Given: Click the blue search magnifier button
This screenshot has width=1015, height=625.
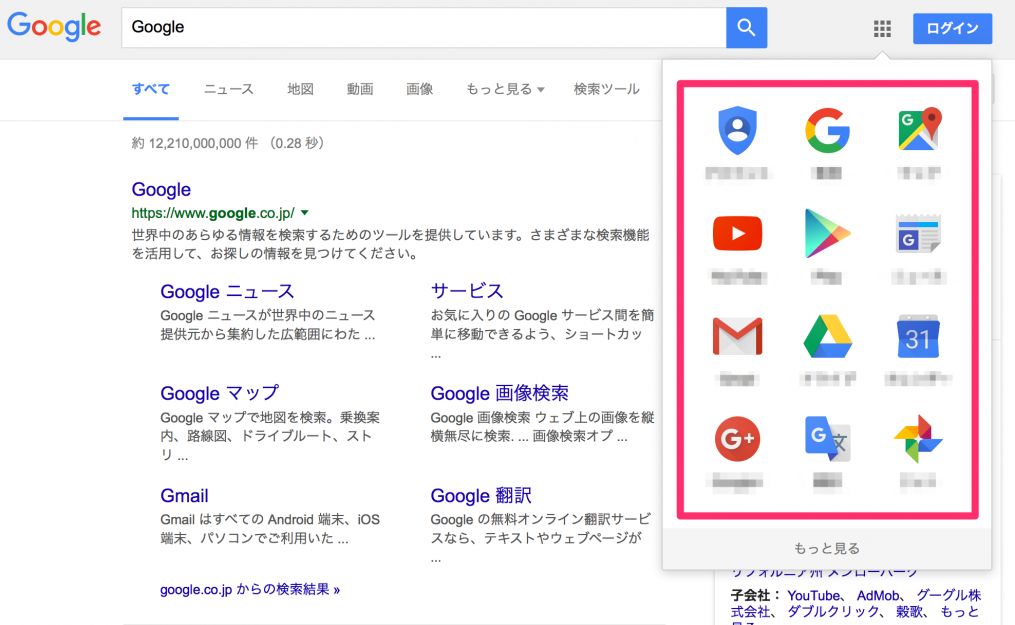Looking at the screenshot, I should pos(746,28).
